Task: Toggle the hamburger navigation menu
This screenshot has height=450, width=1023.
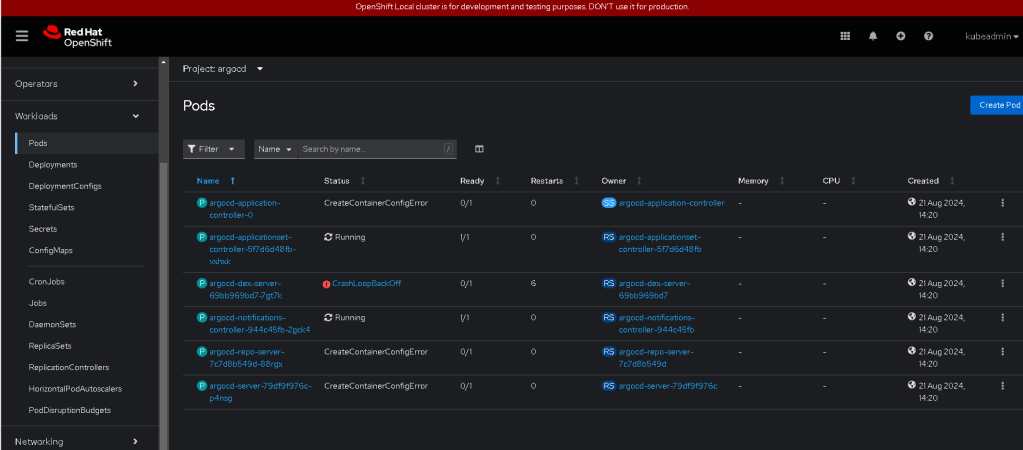Action: pyautogui.click(x=22, y=36)
